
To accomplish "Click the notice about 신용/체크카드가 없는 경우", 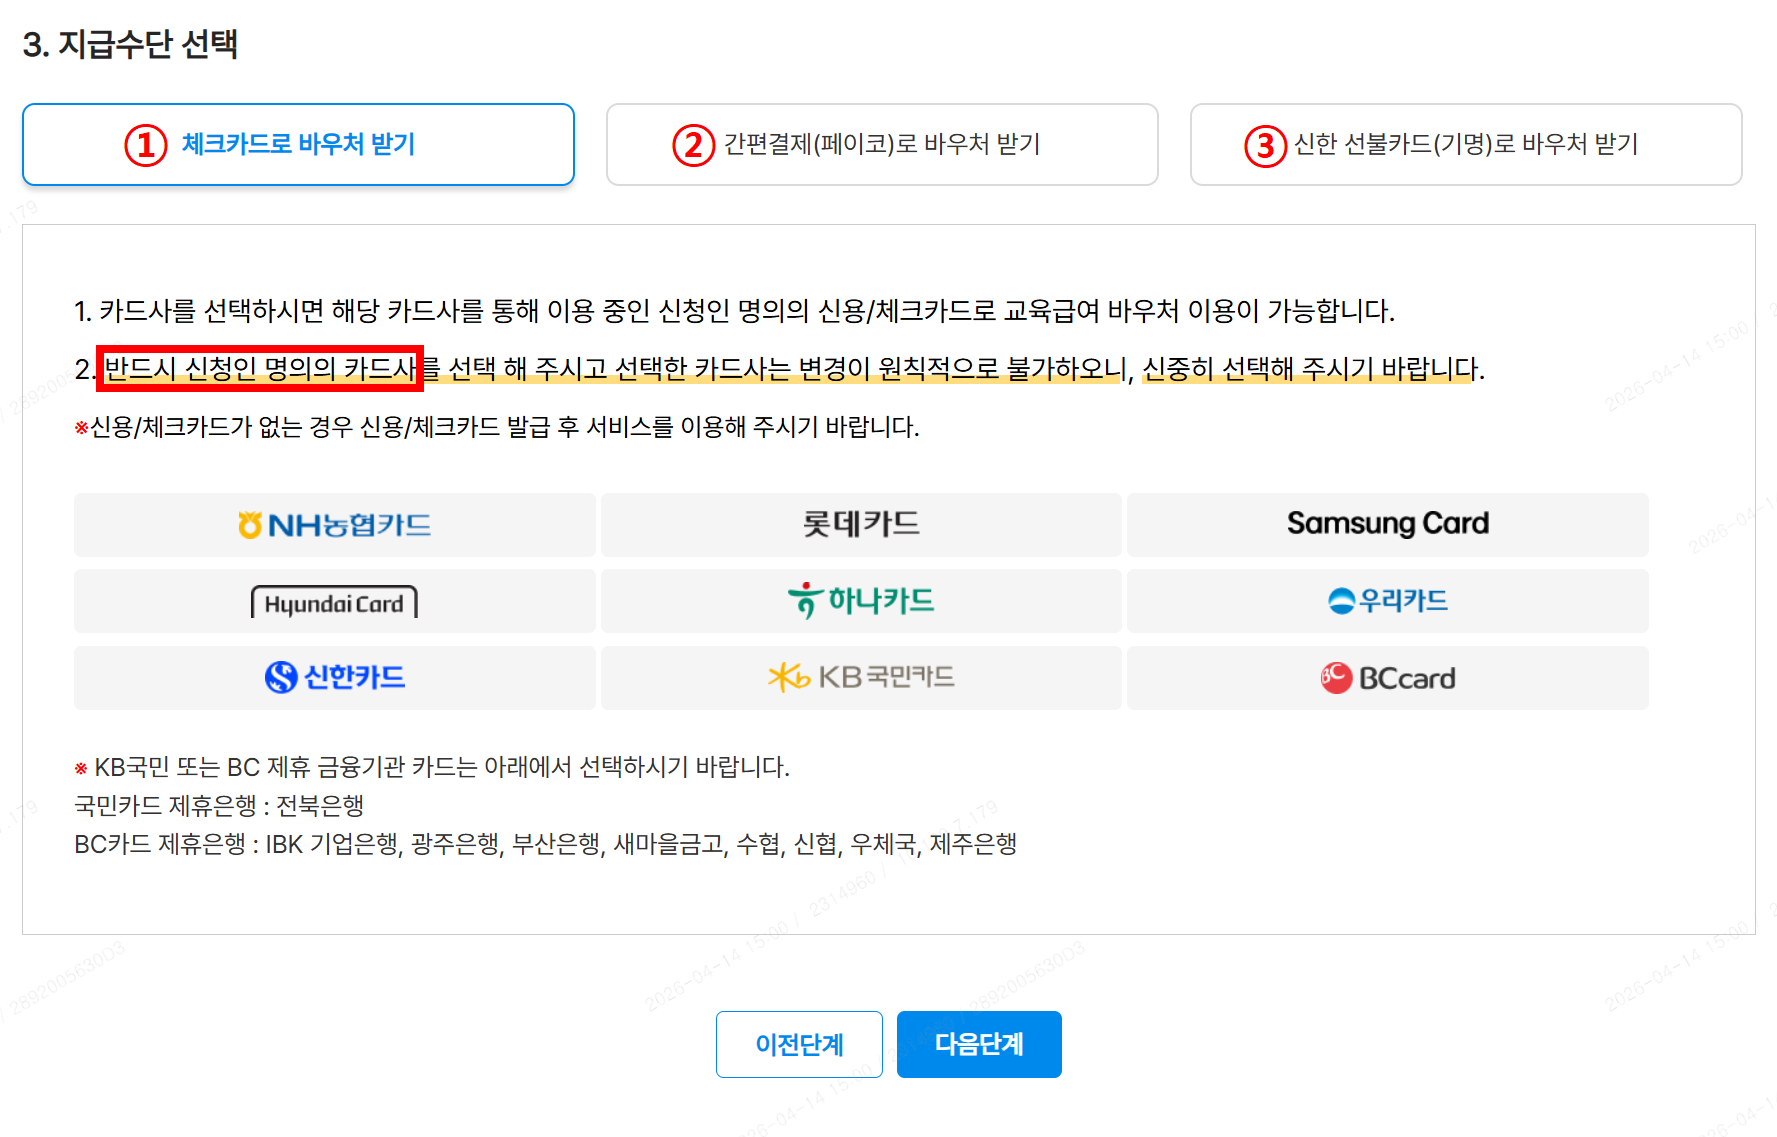I will (497, 427).
